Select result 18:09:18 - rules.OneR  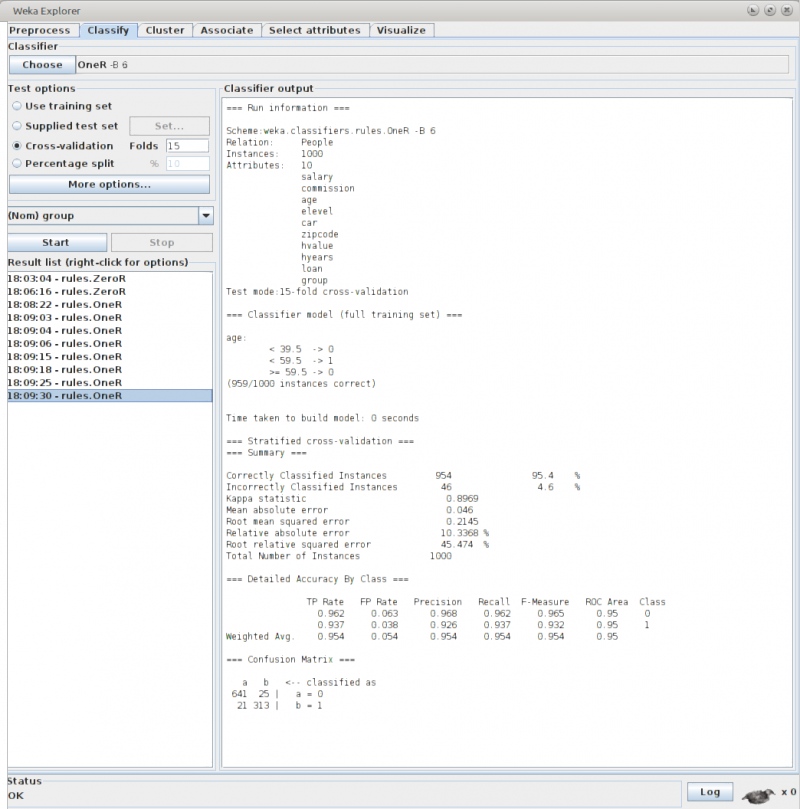(109, 370)
